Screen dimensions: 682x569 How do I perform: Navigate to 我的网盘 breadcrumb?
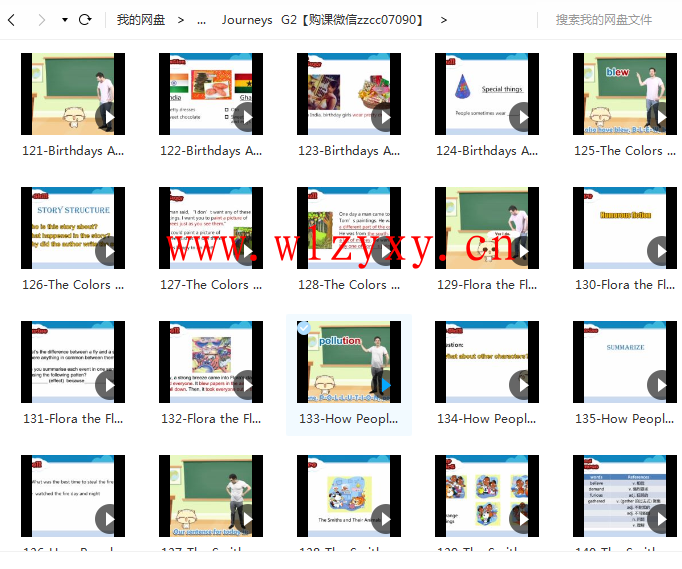point(140,20)
